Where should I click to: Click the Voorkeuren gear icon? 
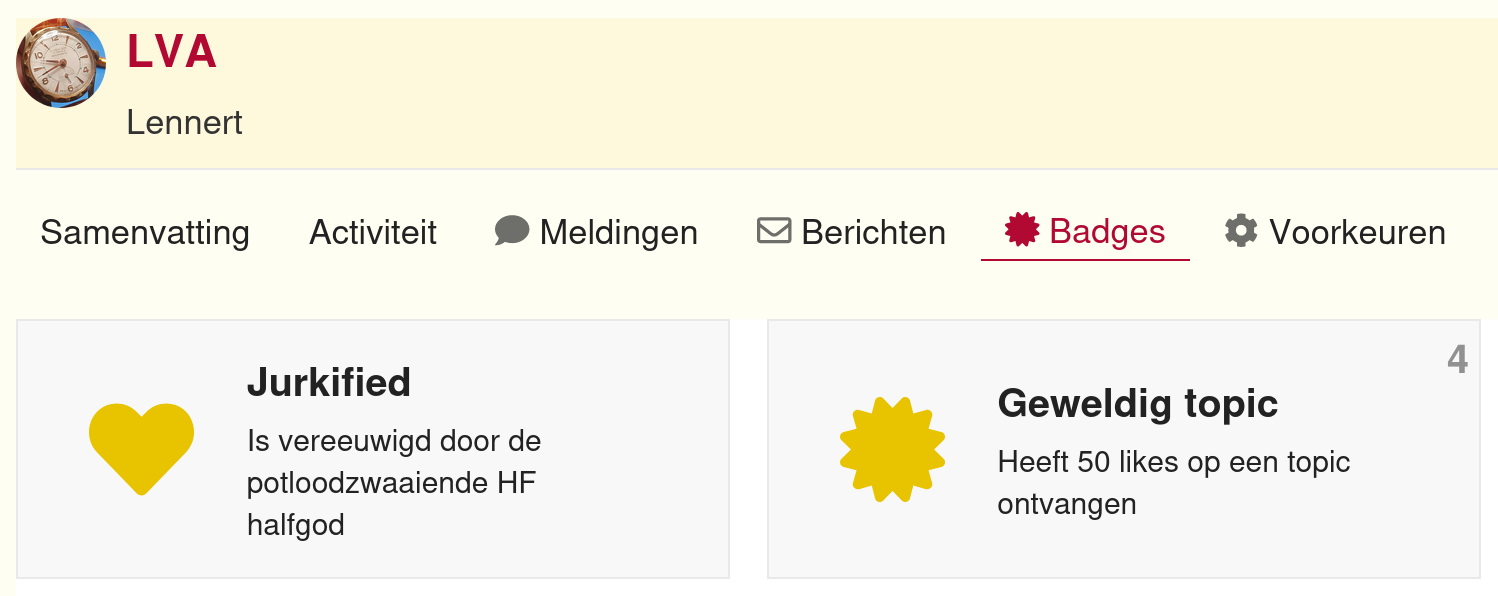pos(1241,231)
